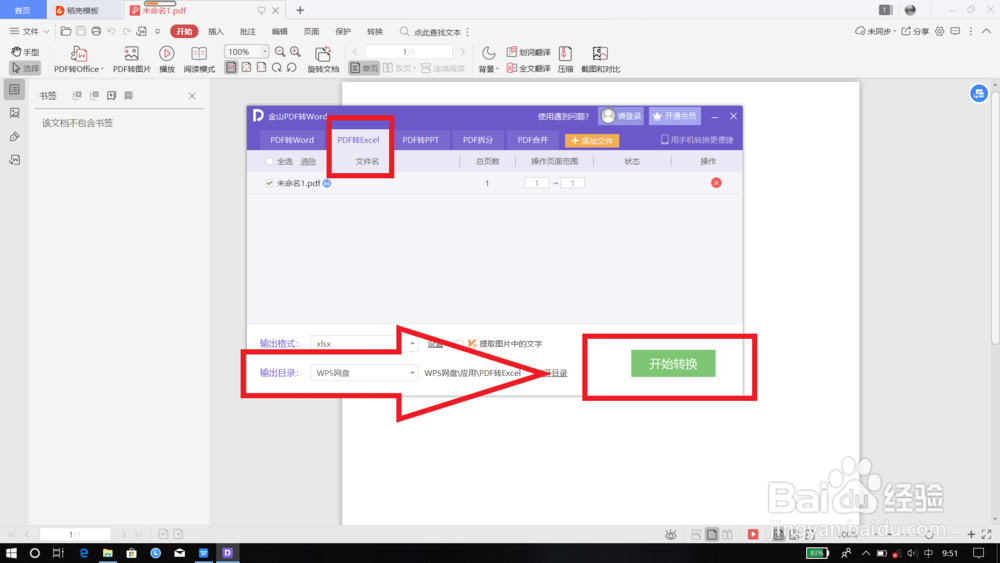The image size is (1000, 563).
Task: Click the 旋转文档 rotate document tool
Action: (323, 60)
